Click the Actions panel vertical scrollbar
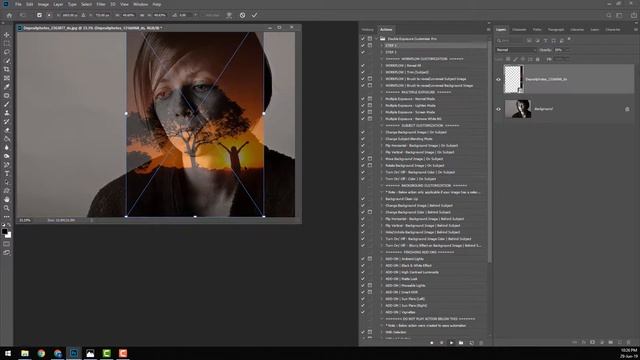This screenshot has width=640, height=360. click(489, 151)
